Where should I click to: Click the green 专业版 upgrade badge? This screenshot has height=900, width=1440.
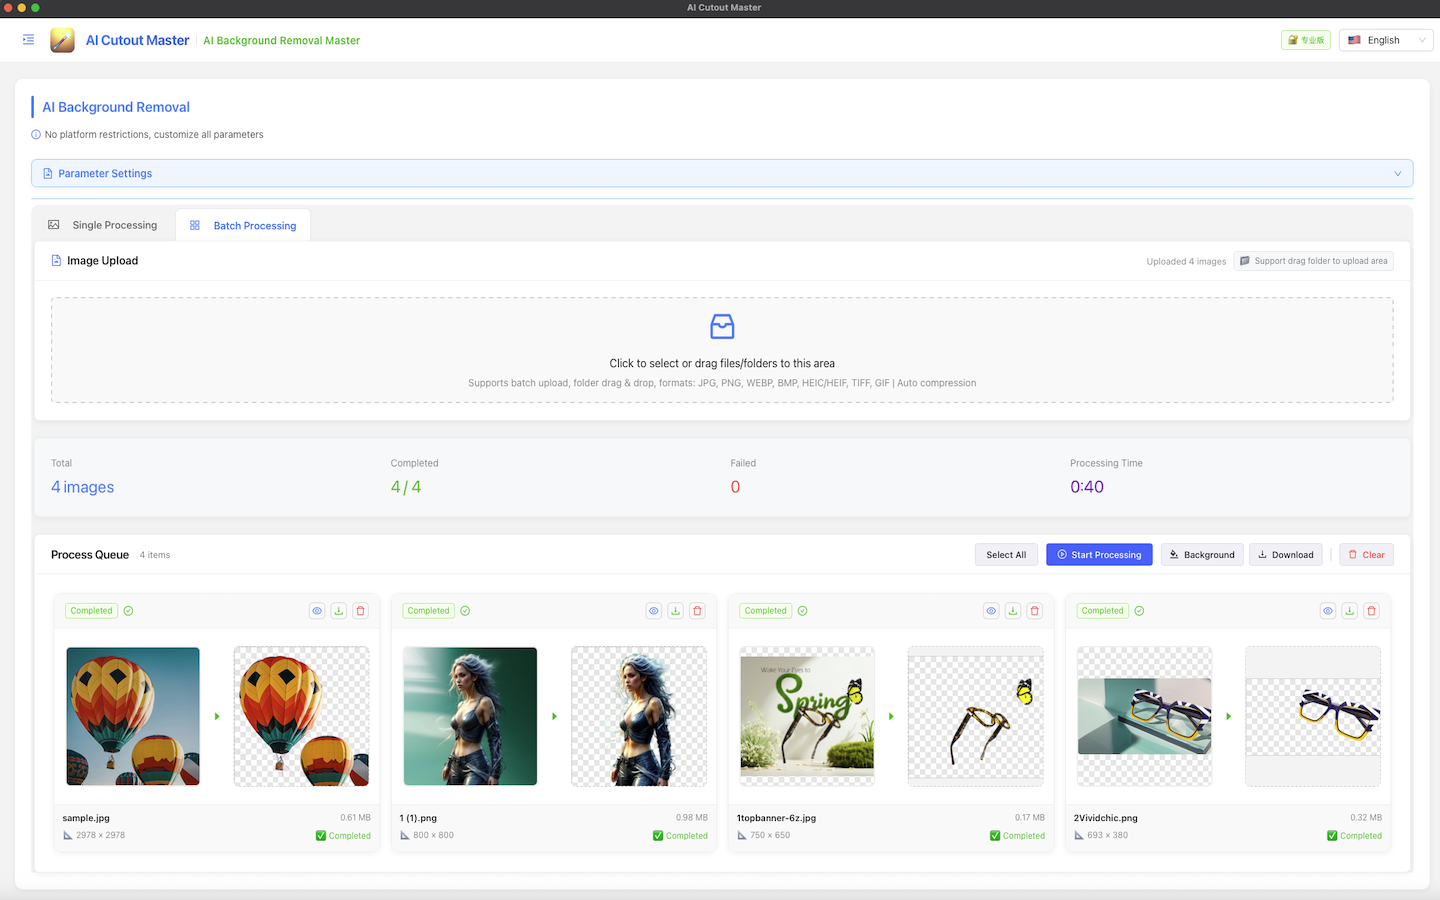1306,40
